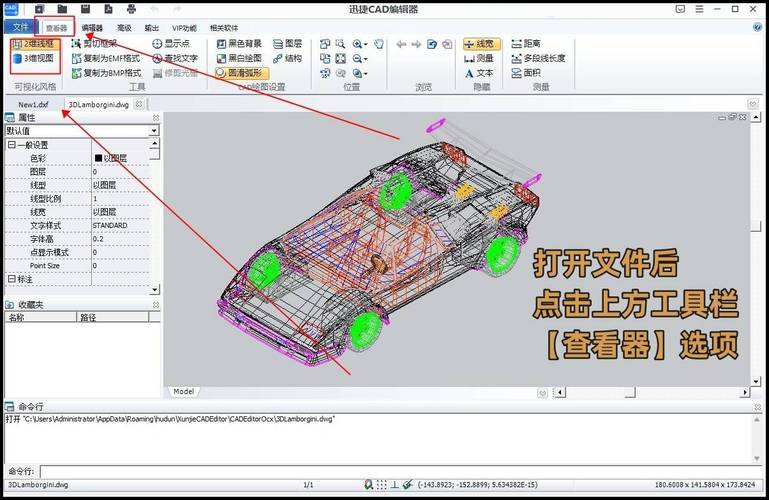Toggle the 黑色背景 black background
Viewport: 769px width, 500px height.
[x=239, y=44]
